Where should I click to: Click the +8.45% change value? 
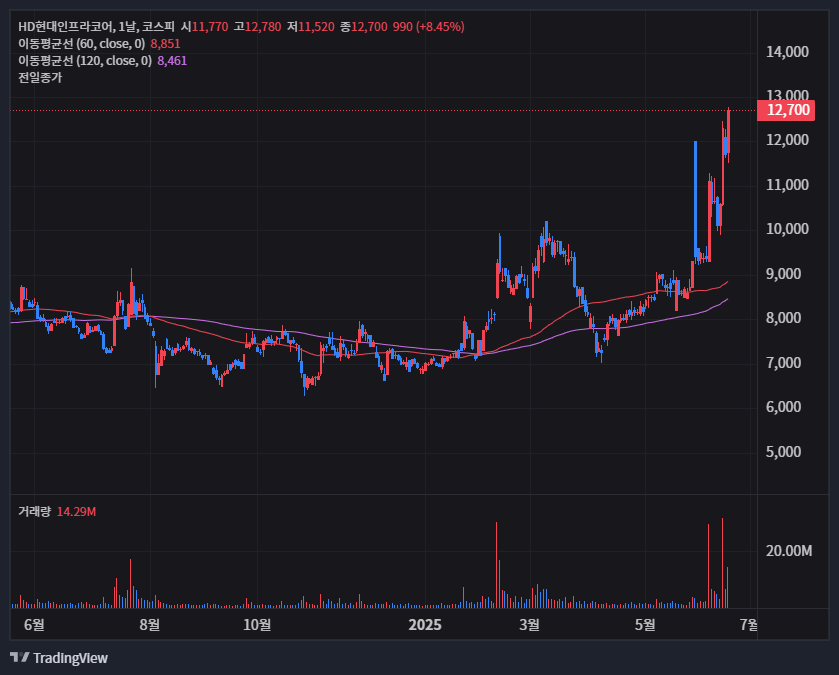[x=440, y=27]
